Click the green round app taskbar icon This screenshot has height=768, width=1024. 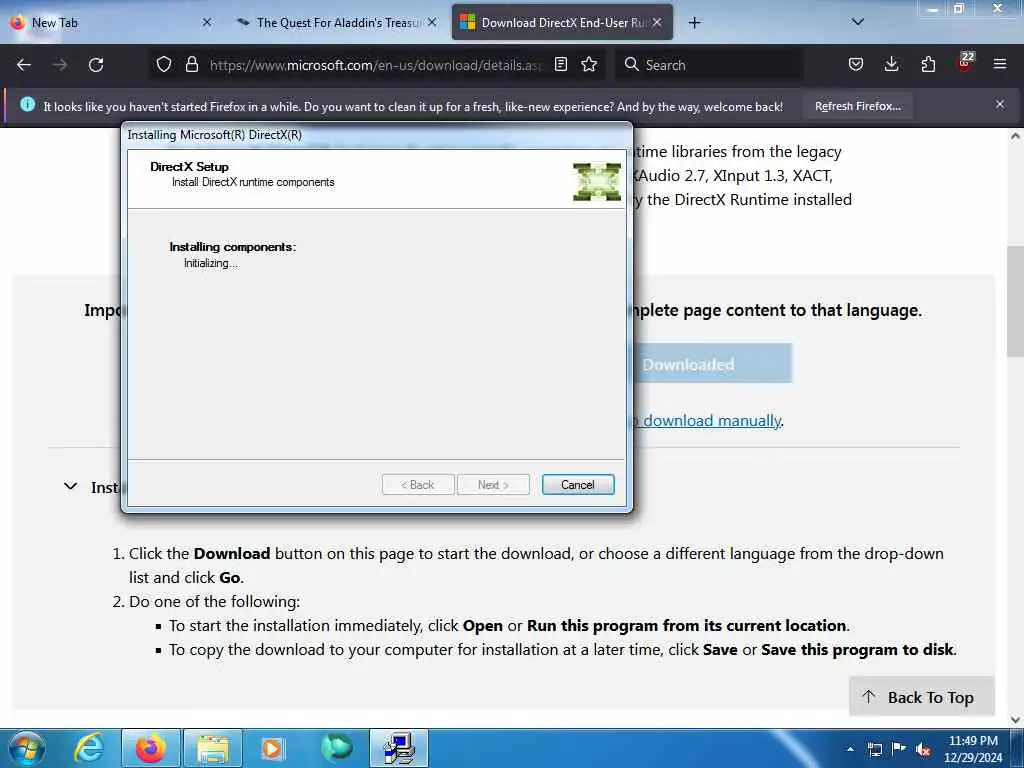[336, 748]
